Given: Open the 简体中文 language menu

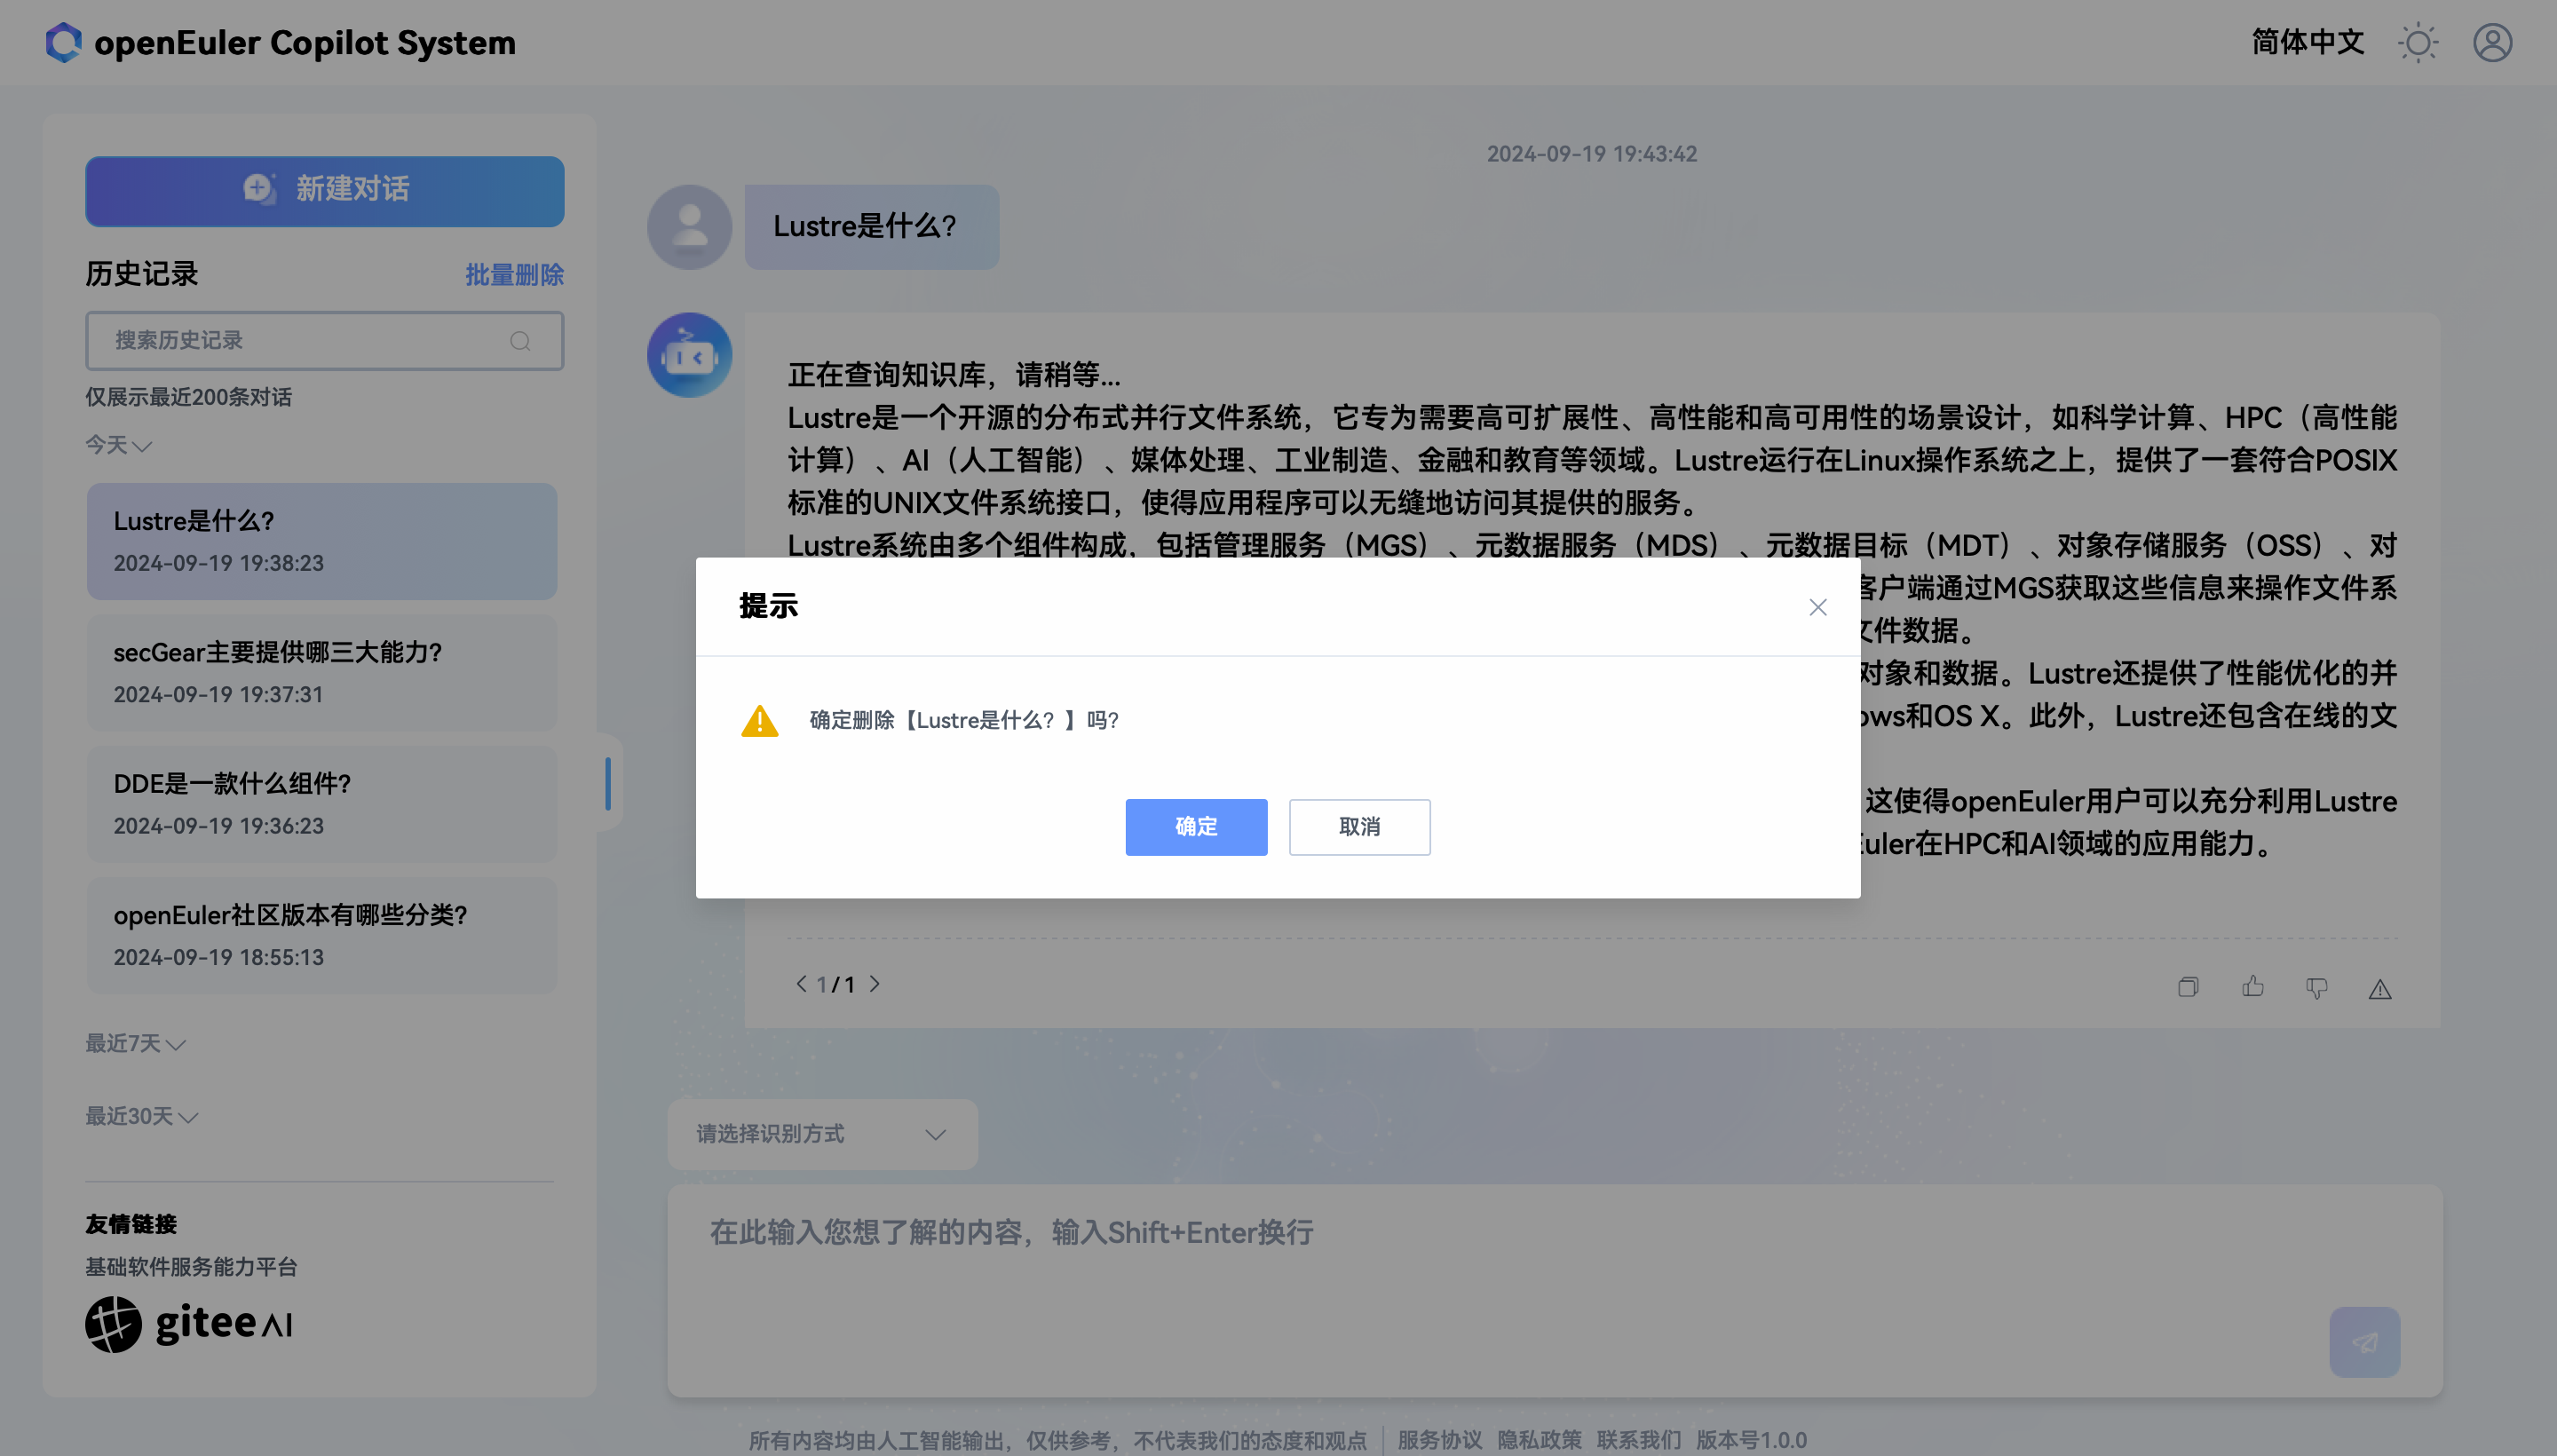Looking at the screenshot, I should click(x=2307, y=43).
